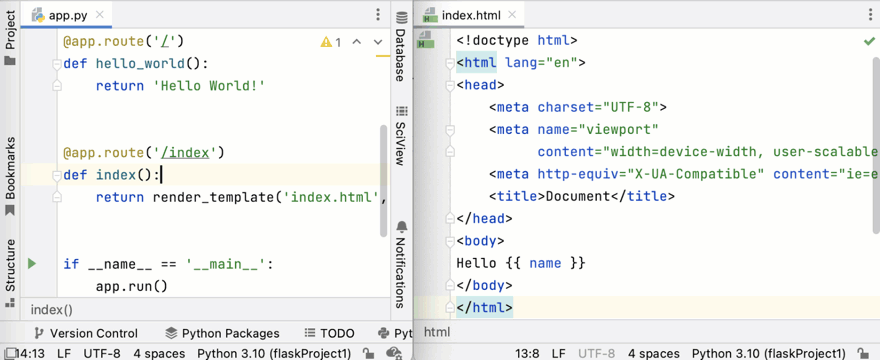Click greyed UTF-8 encoding in index.html status bar
The height and width of the screenshot is (360, 880).
597,353
